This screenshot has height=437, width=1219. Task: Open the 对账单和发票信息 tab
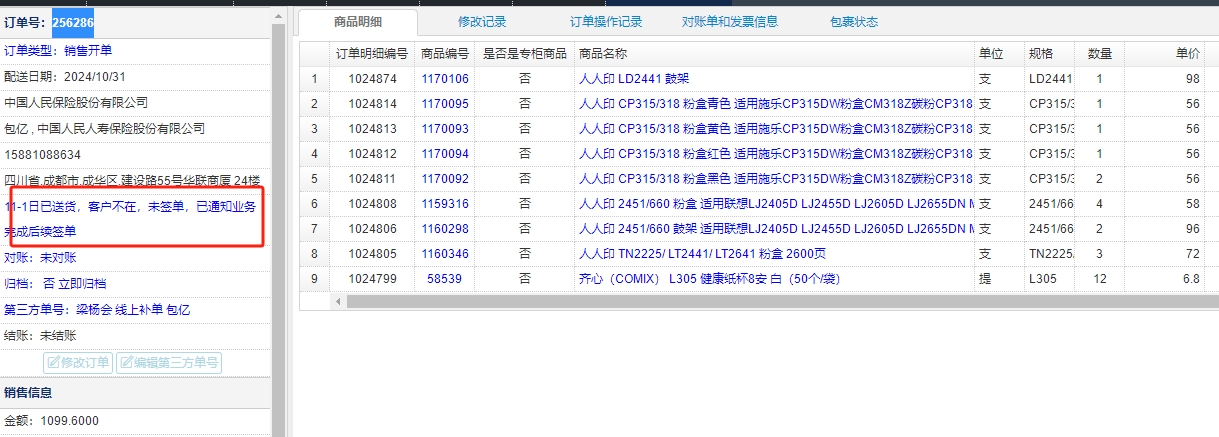(x=730, y=21)
